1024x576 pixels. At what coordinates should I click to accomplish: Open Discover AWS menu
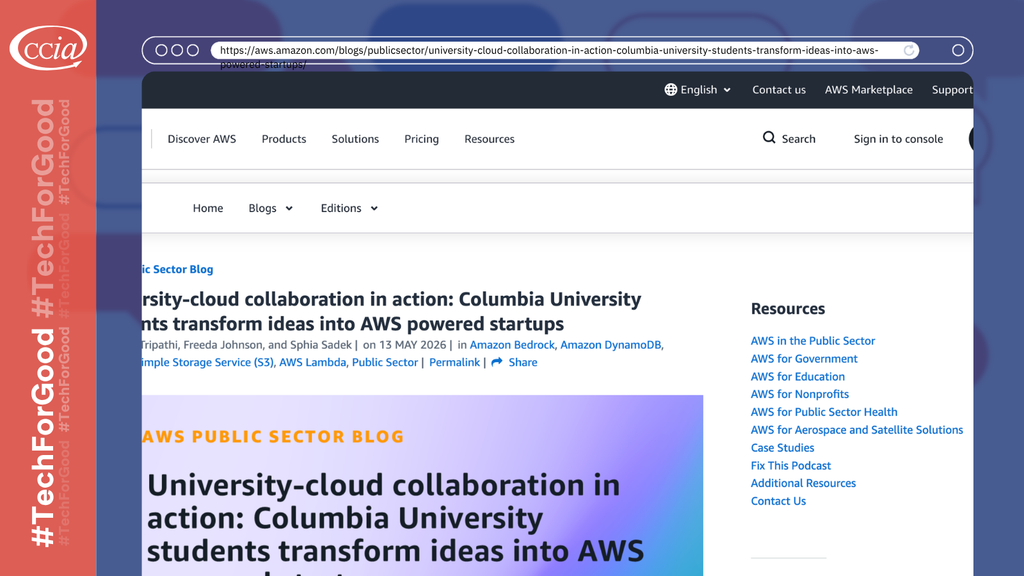(202, 138)
